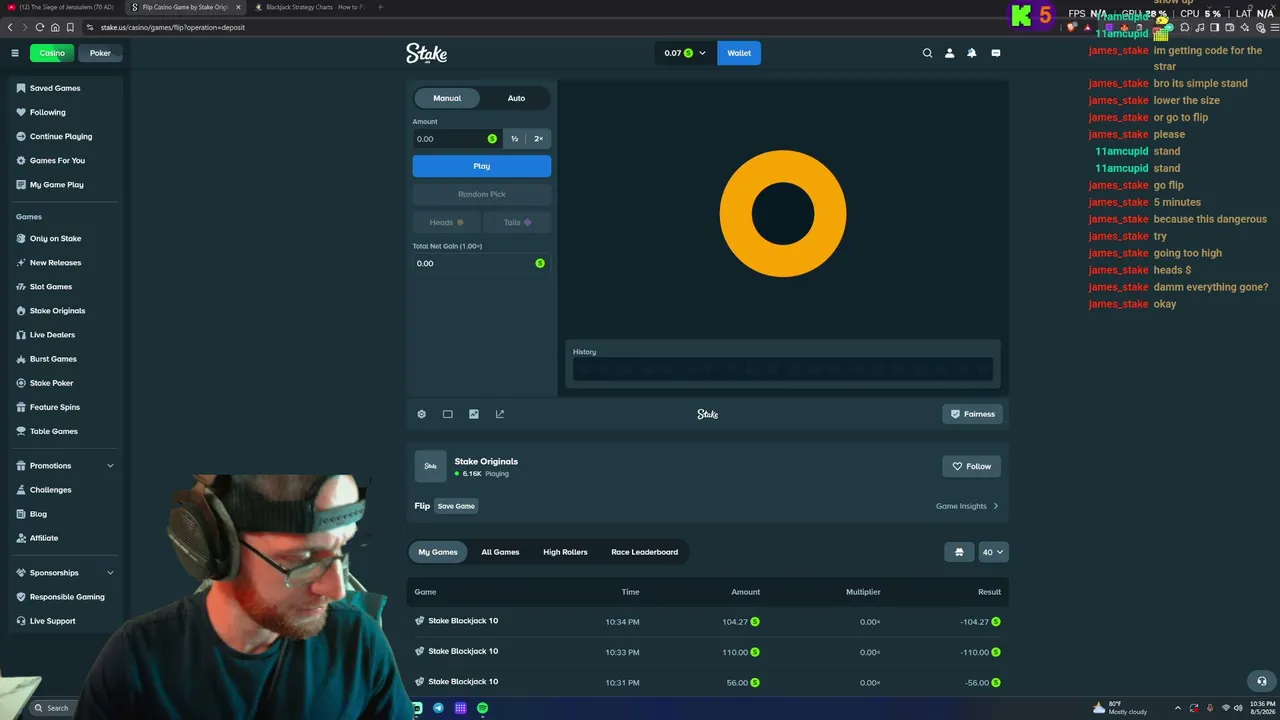Open the live support headset bubble
1280x720 pixels.
(1262, 681)
